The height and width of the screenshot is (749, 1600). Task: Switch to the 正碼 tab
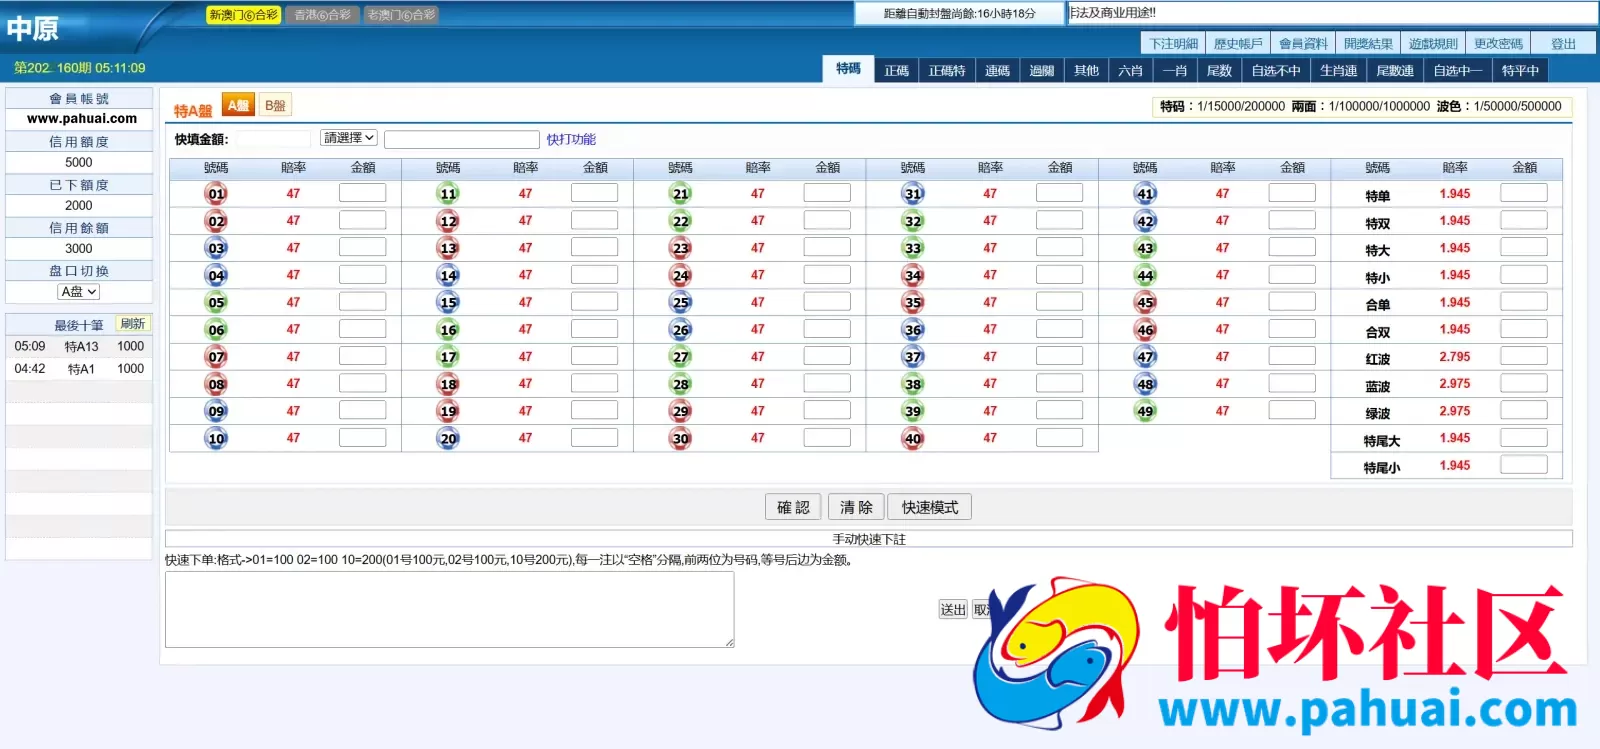pyautogui.click(x=896, y=71)
